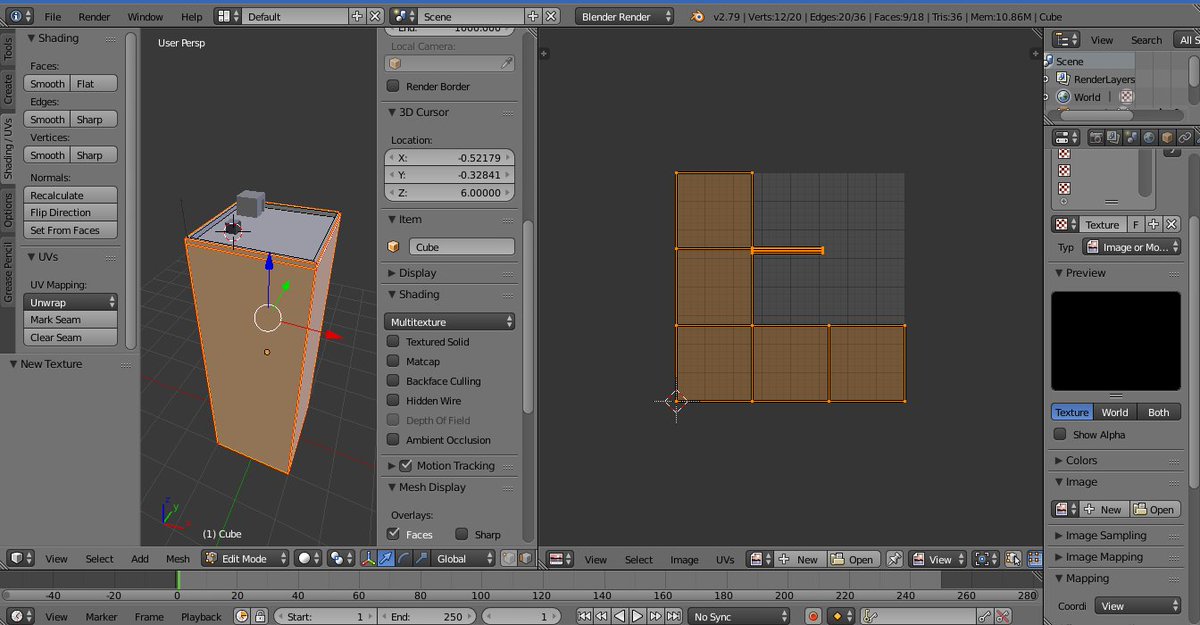Select the rotate manipulator icon
Viewport: 1200px width, 625px height.
click(402, 558)
